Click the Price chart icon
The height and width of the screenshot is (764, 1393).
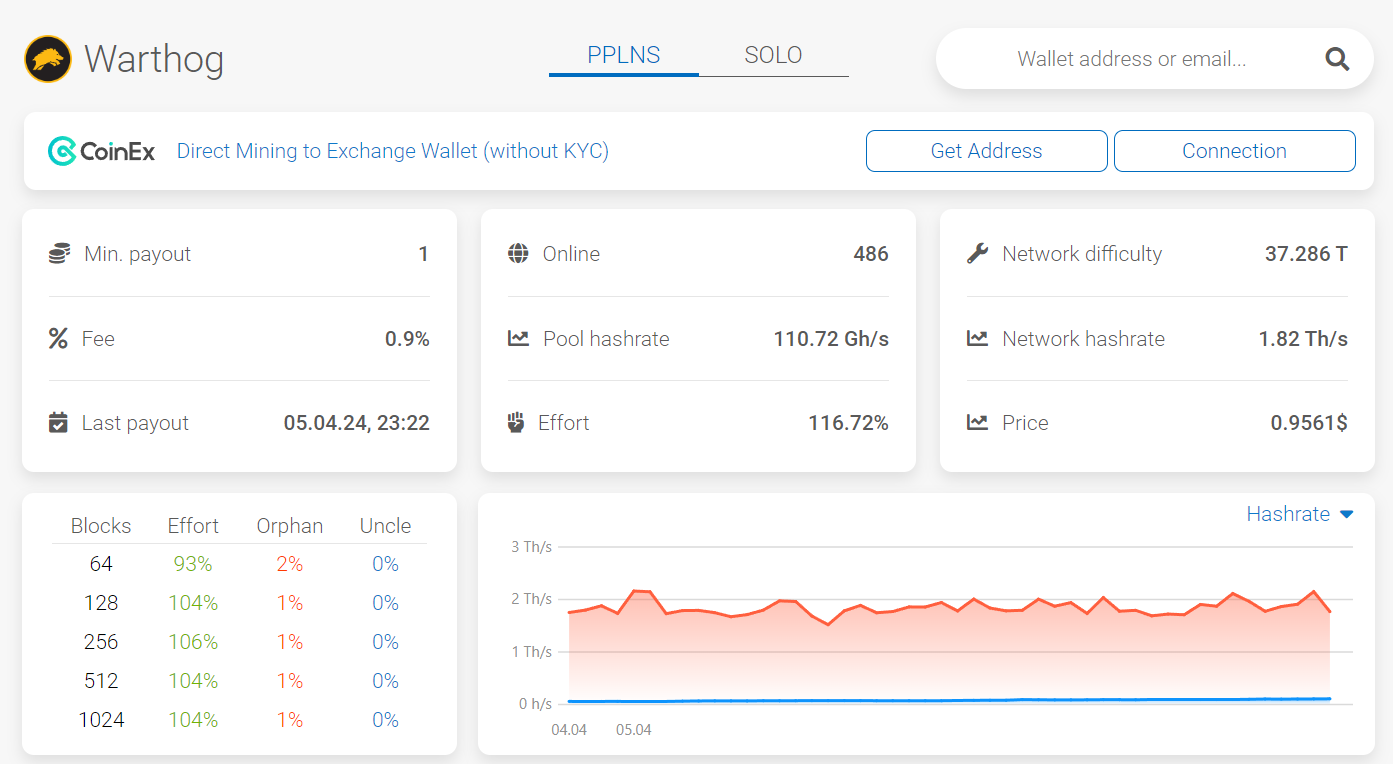point(977,422)
